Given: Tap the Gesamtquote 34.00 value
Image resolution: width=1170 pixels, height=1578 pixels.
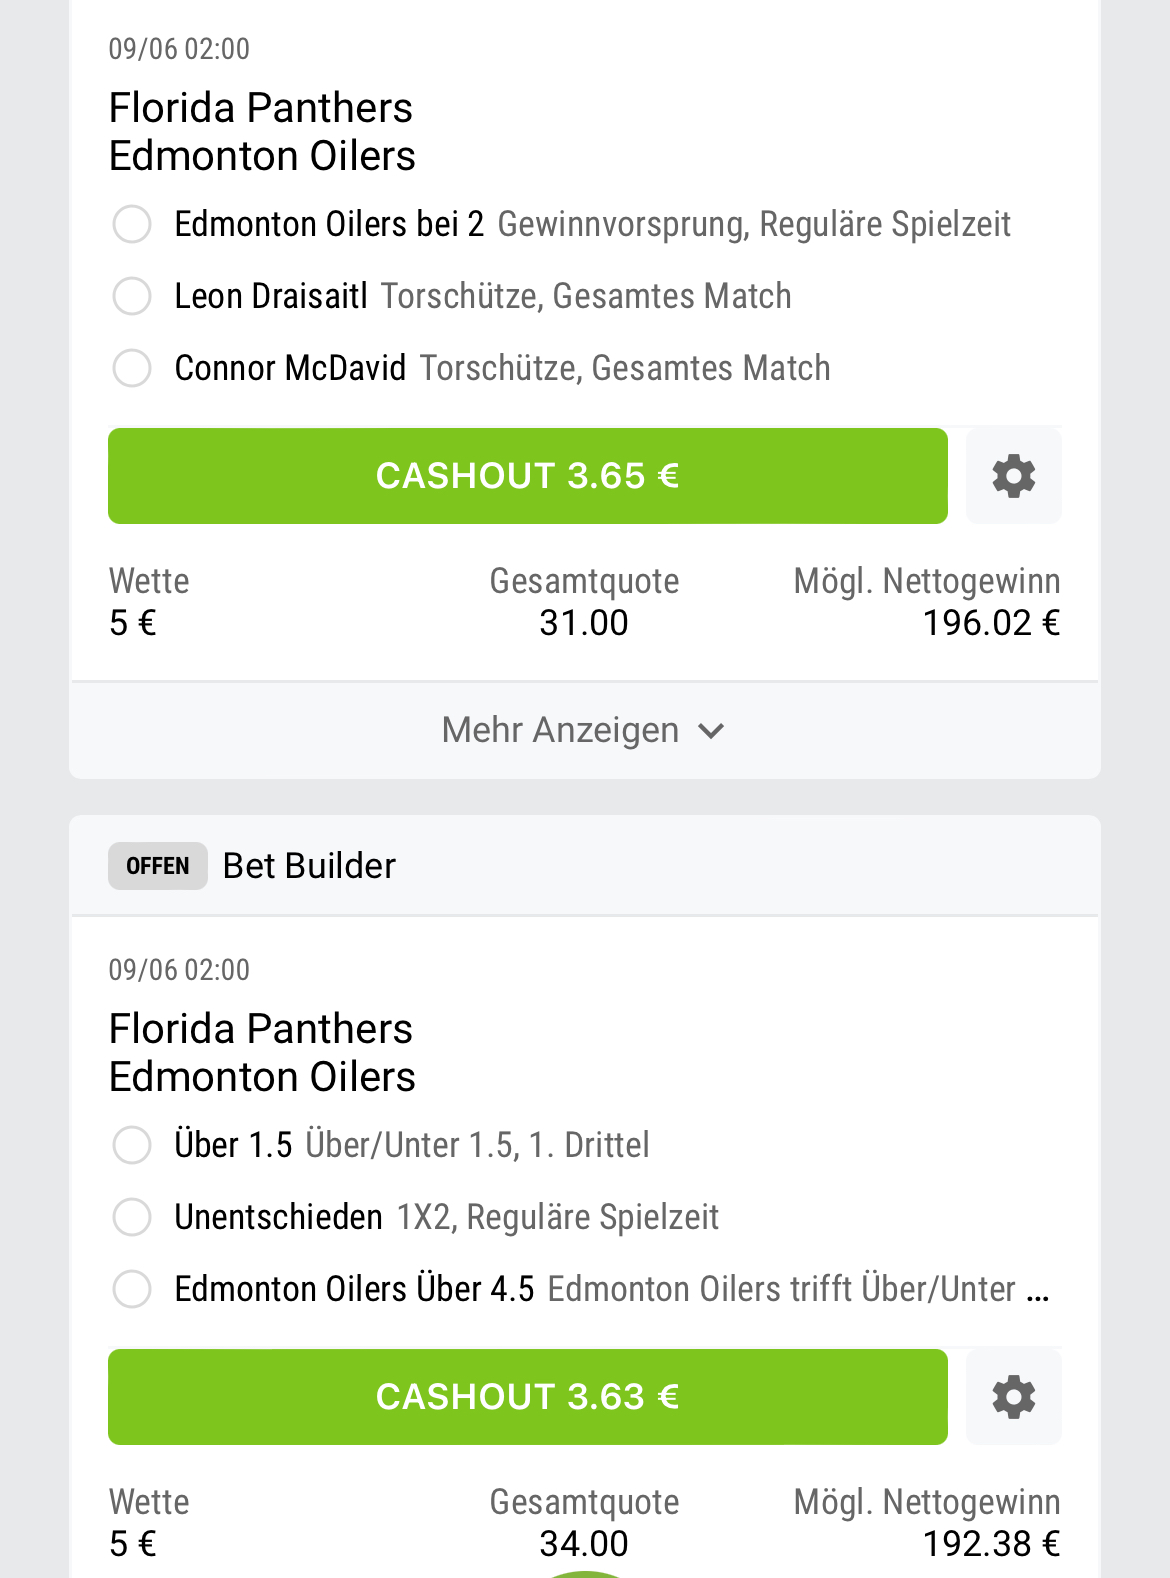Looking at the screenshot, I should (x=584, y=1544).
